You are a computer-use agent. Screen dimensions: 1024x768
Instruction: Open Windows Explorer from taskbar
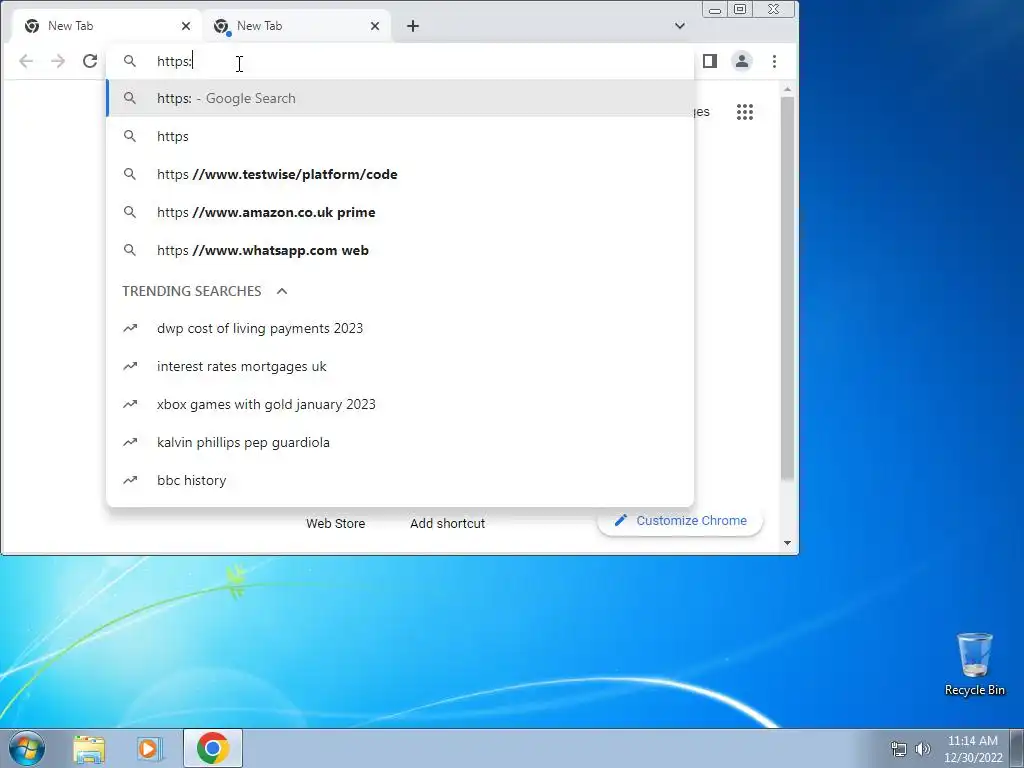89,748
